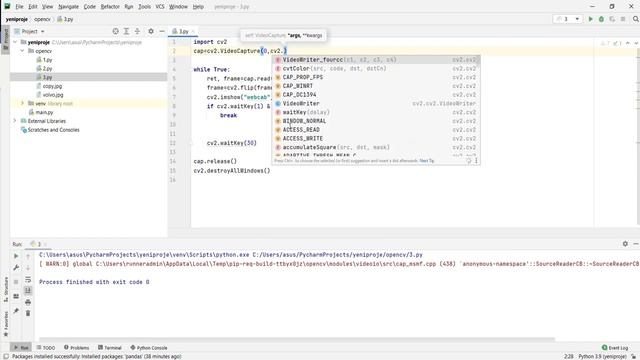This screenshot has height=360, width=640.
Task: Rerun the program in Run panel
Action: 16,256
